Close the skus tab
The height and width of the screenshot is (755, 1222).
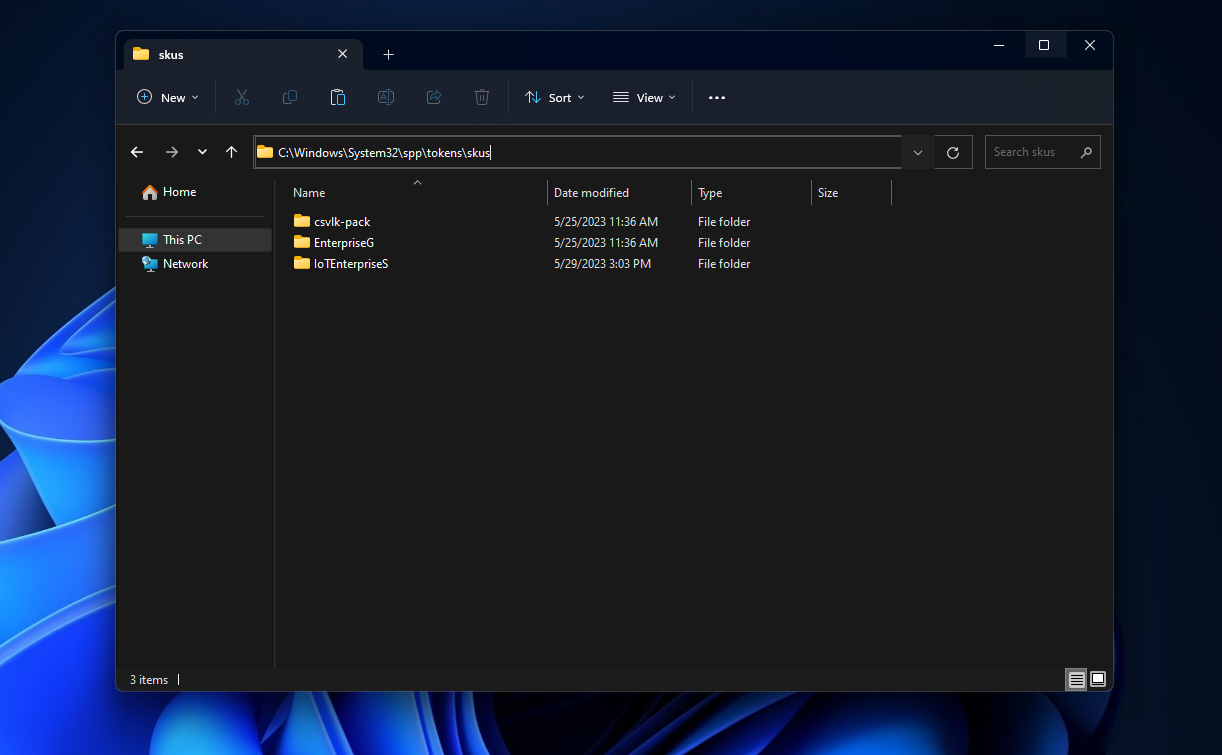coord(343,54)
